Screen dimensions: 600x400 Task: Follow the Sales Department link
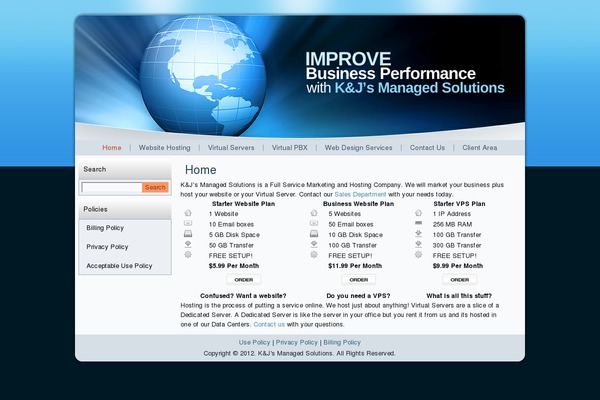click(x=360, y=194)
